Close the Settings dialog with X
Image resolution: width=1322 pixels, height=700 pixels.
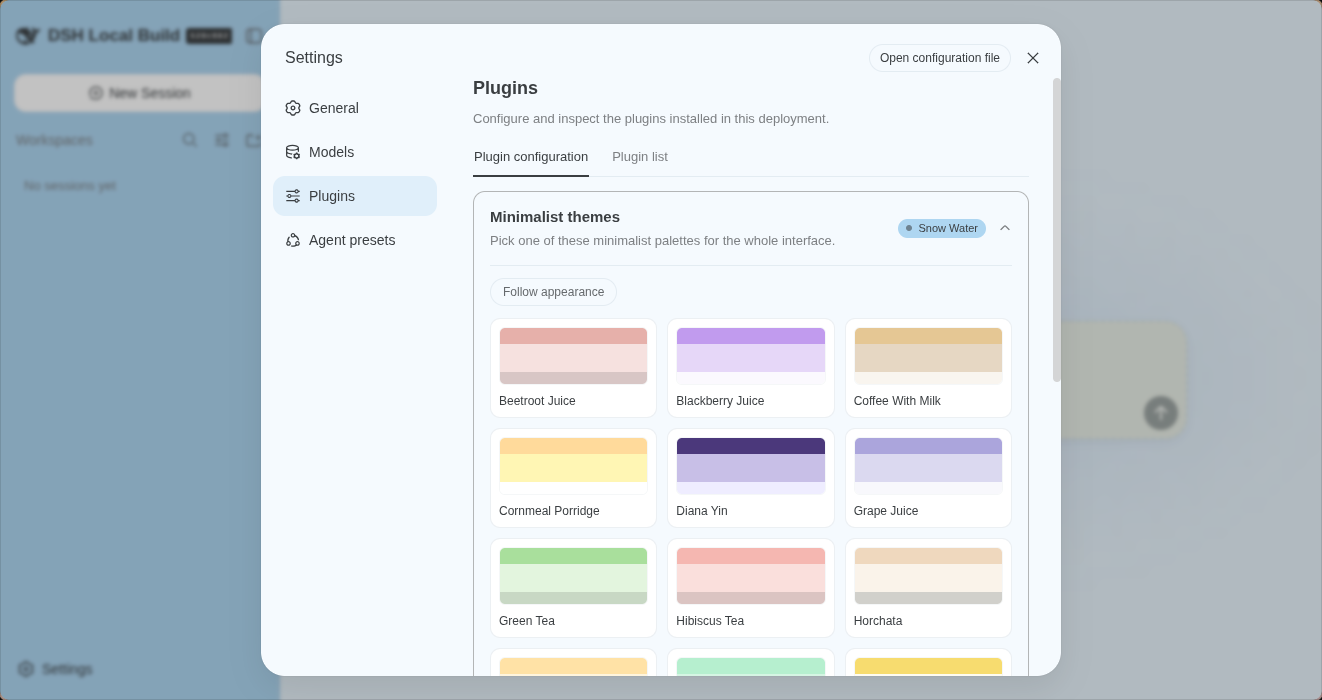pyautogui.click(x=1033, y=58)
